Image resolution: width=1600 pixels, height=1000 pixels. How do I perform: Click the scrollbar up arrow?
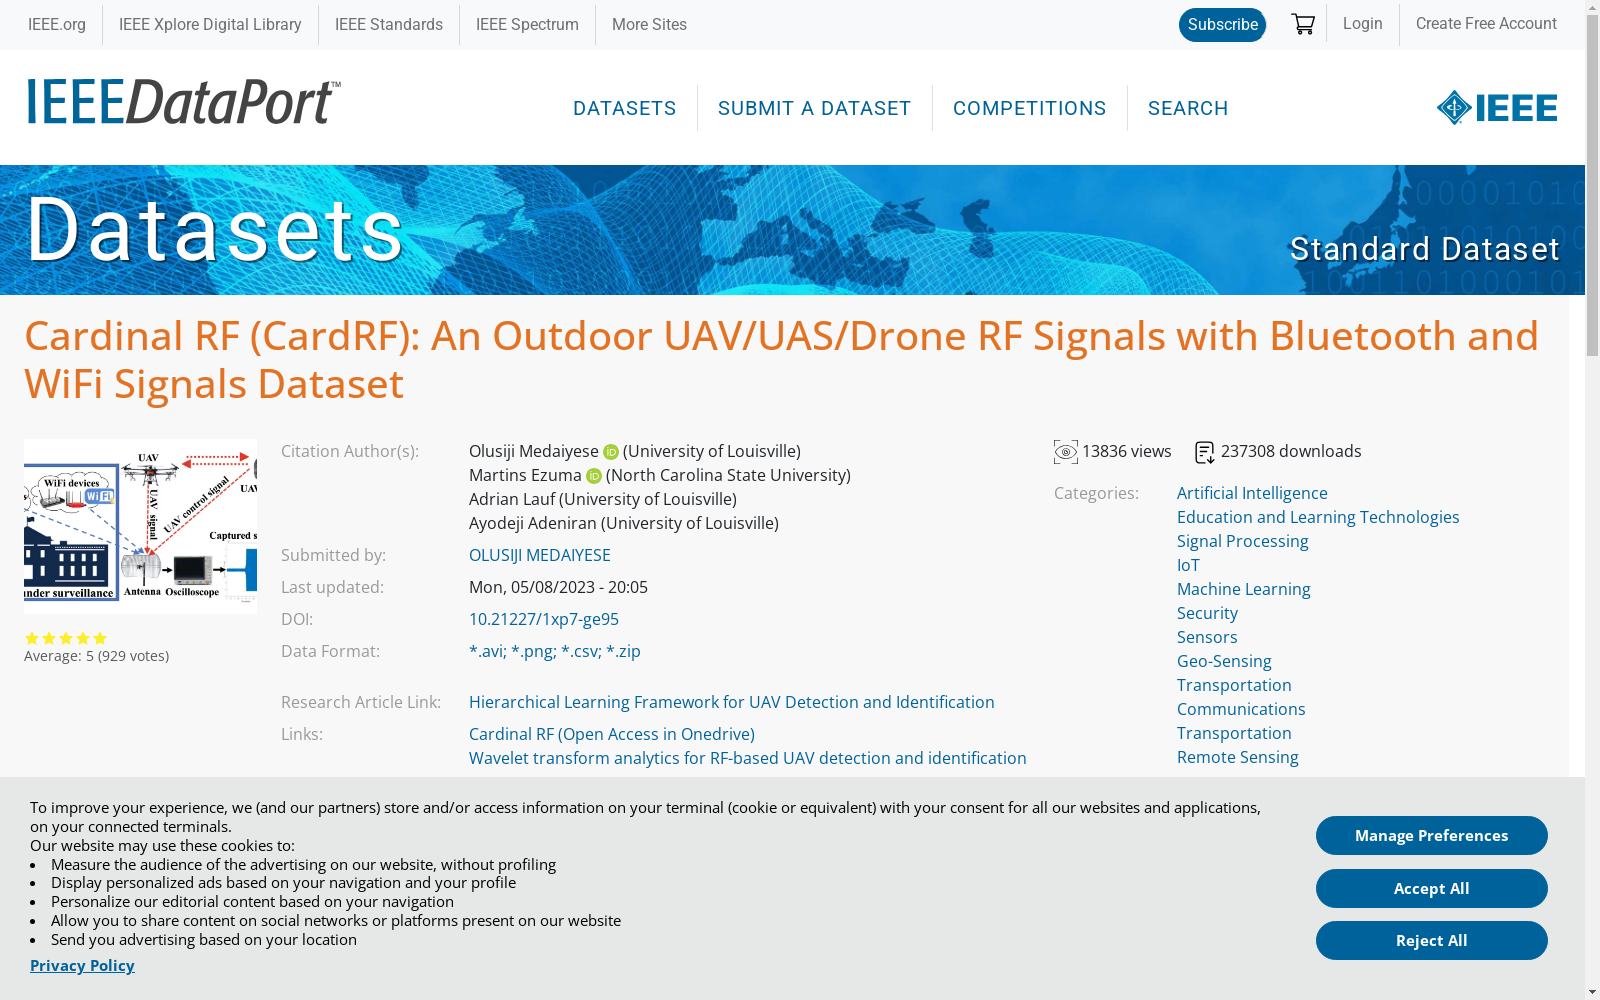[x=1592, y=8]
